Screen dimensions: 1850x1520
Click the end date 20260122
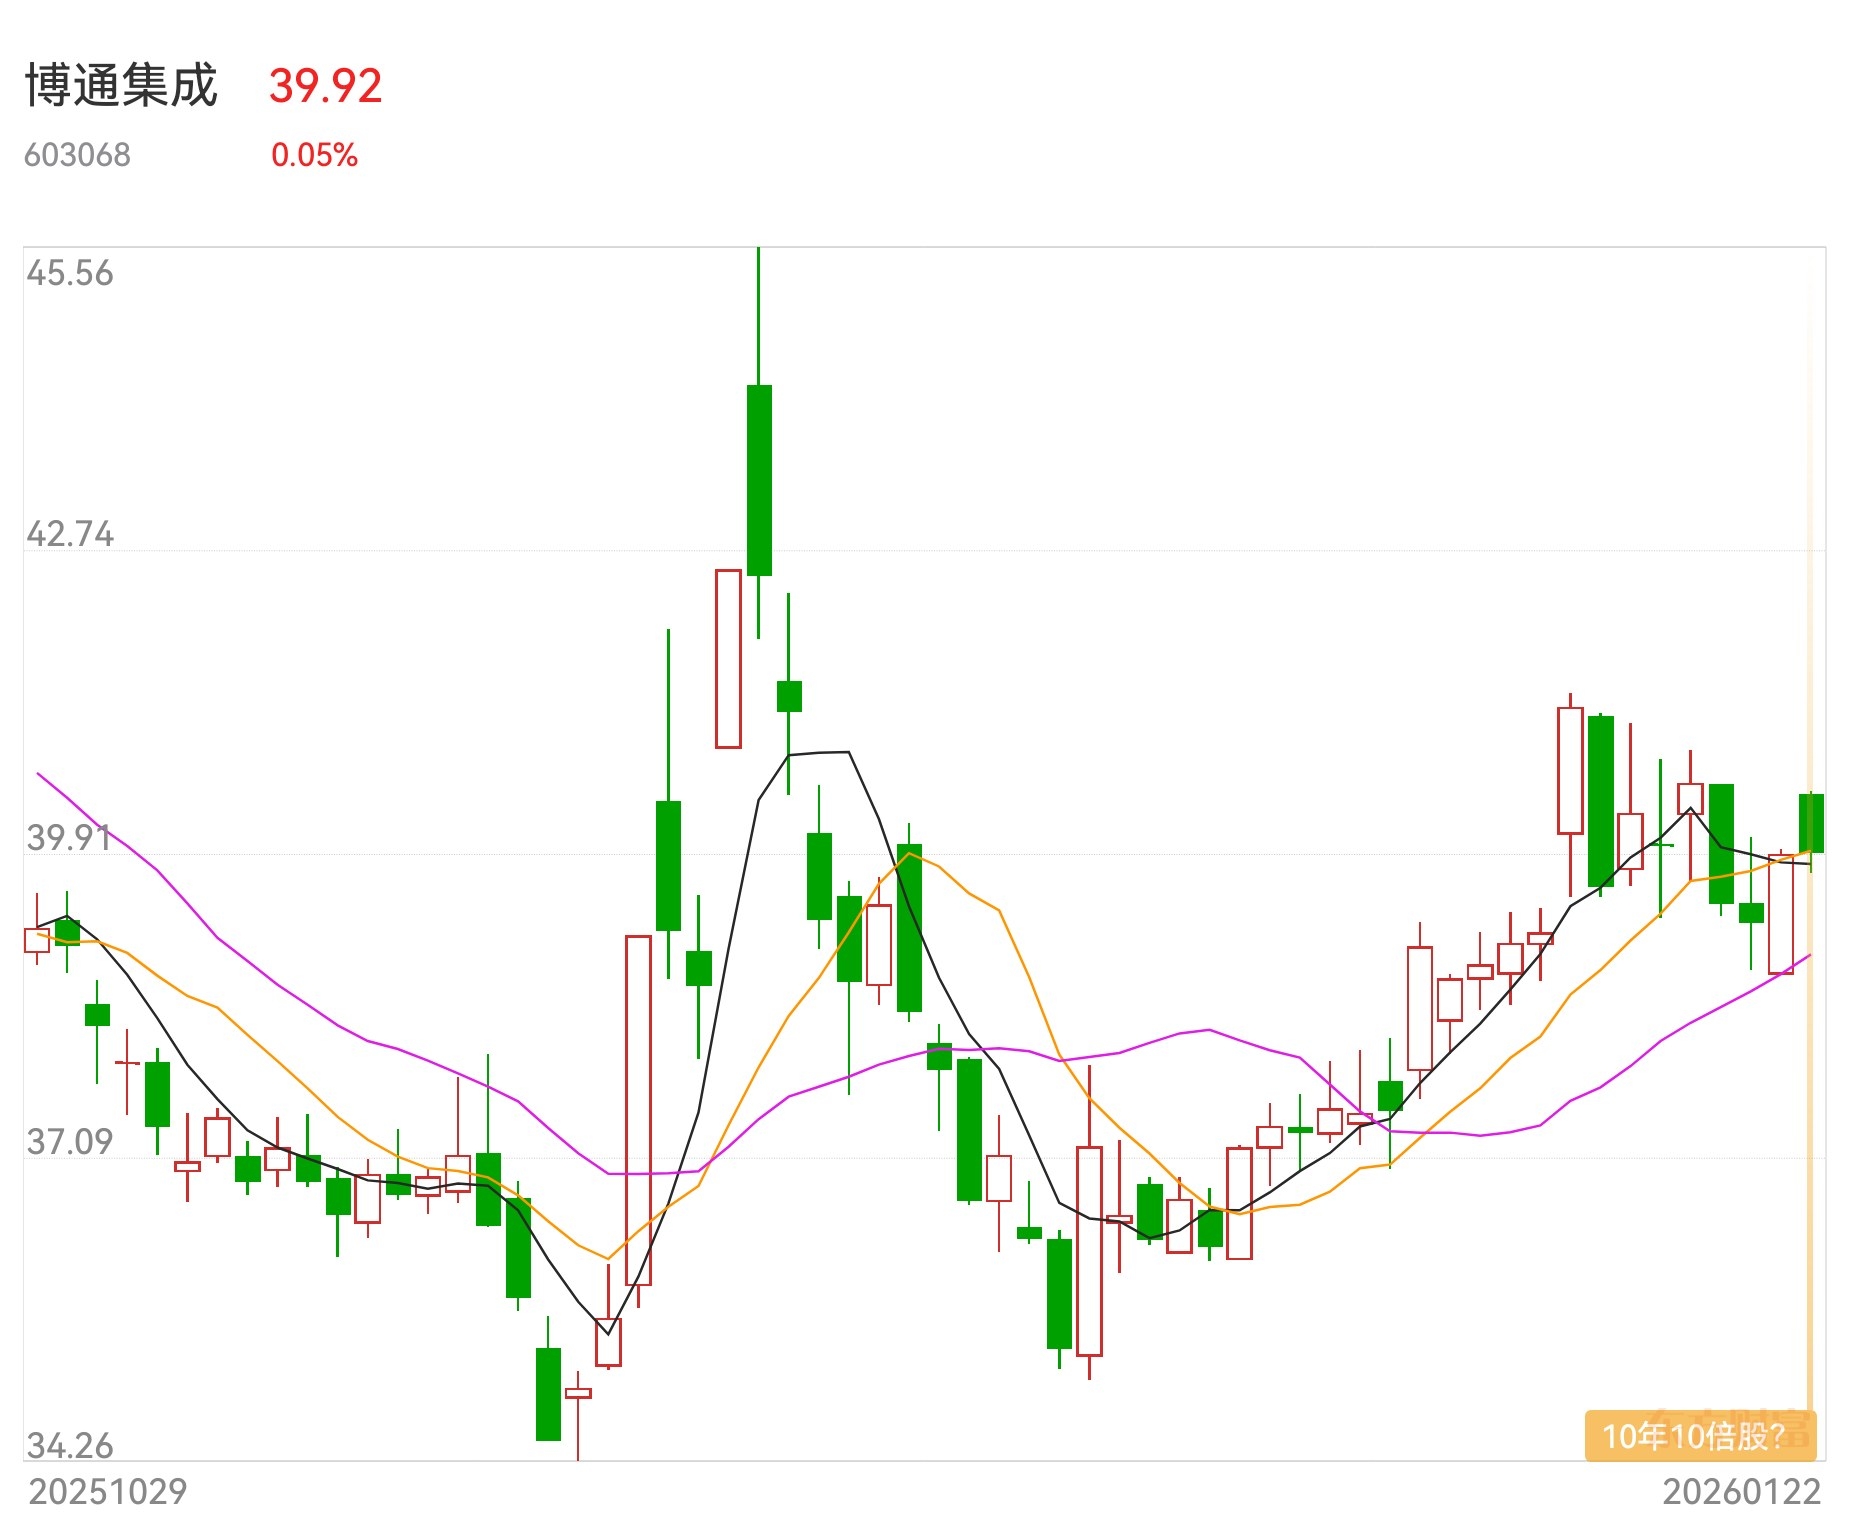coord(1741,1491)
